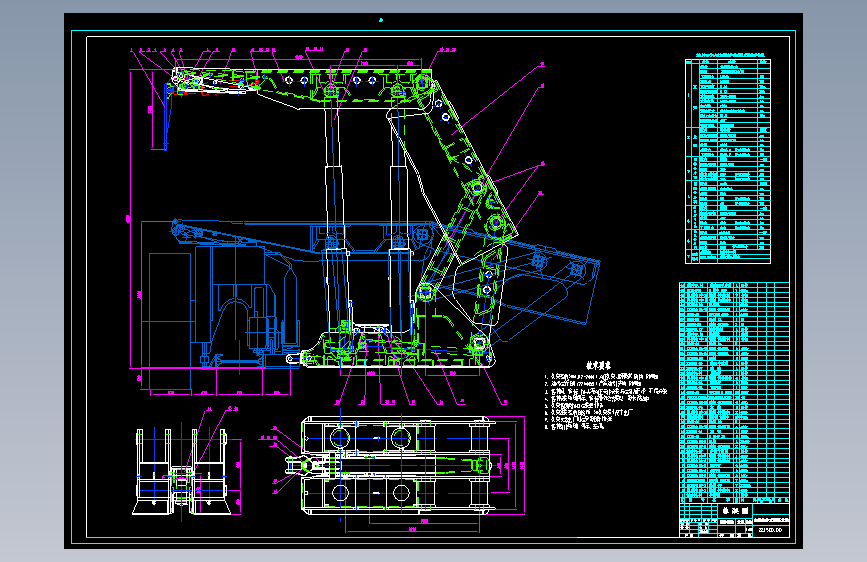Image resolution: width=867 pixels, height=562 pixels.
Task: Click the large cyan parts list table
Action: coord(734,392)
